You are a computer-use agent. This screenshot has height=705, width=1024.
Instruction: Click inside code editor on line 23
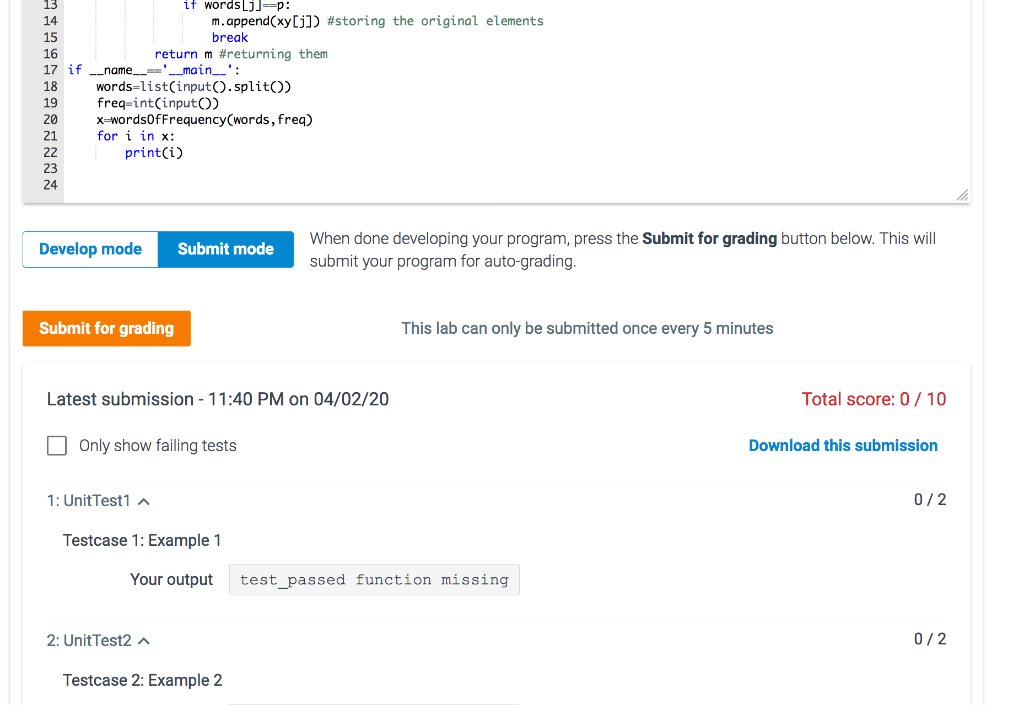(x=516, y=169)
